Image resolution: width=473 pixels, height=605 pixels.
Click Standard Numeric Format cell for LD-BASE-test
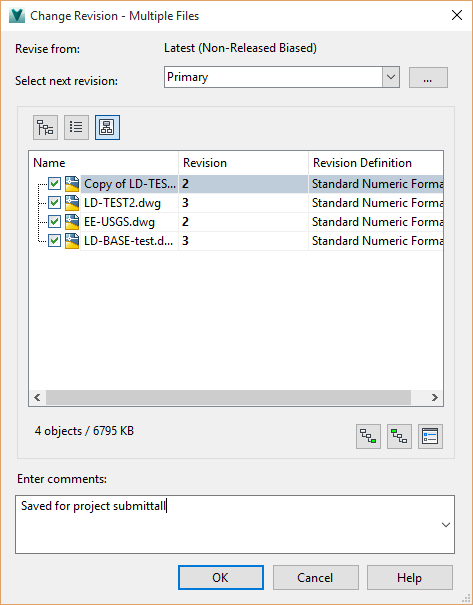(377, 241)
